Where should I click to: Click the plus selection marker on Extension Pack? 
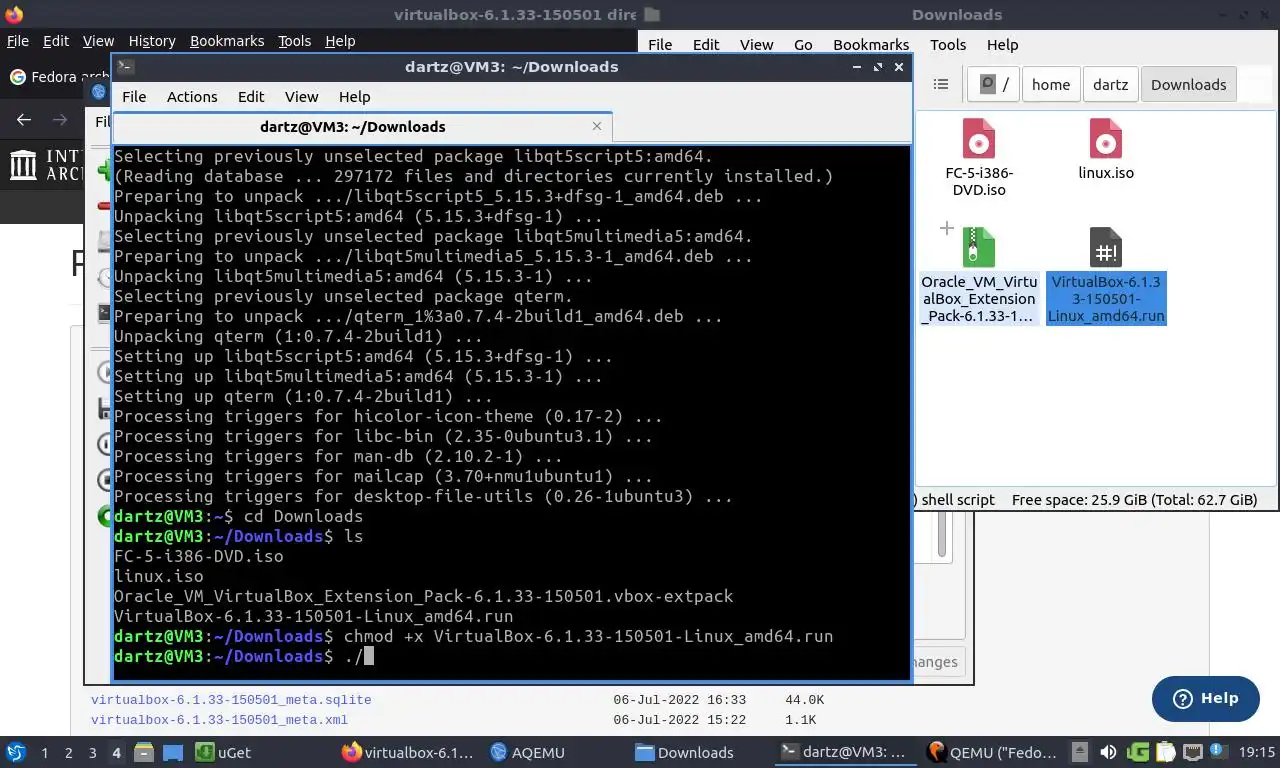946,229
